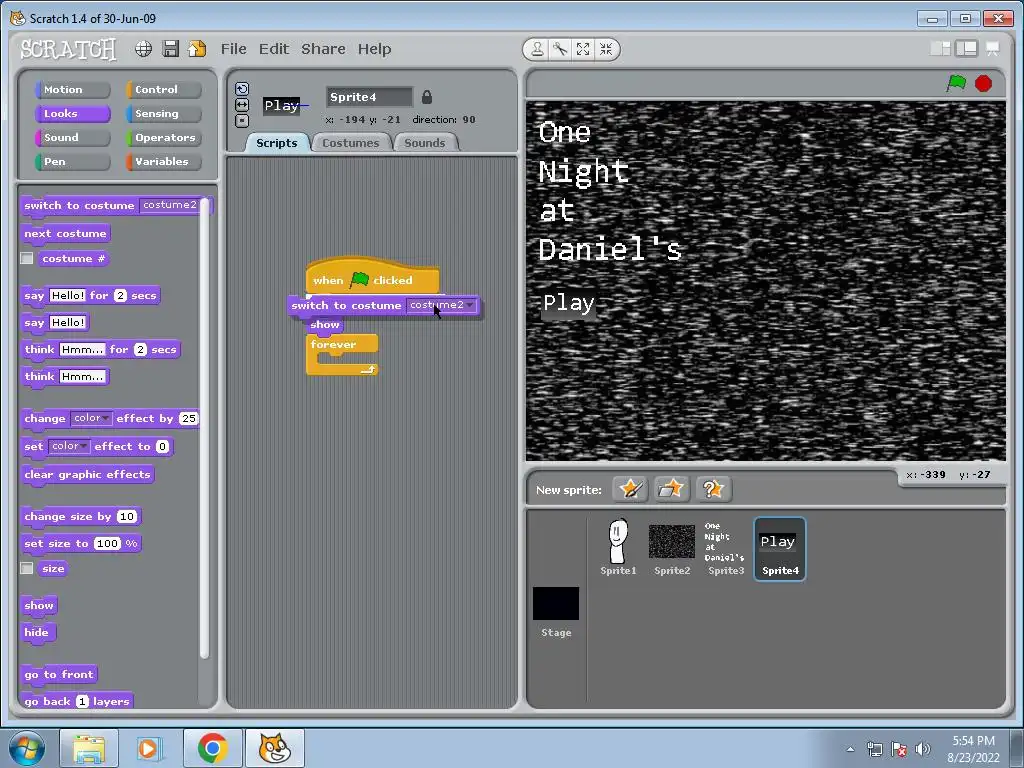Open Windows Start menu

27,748
